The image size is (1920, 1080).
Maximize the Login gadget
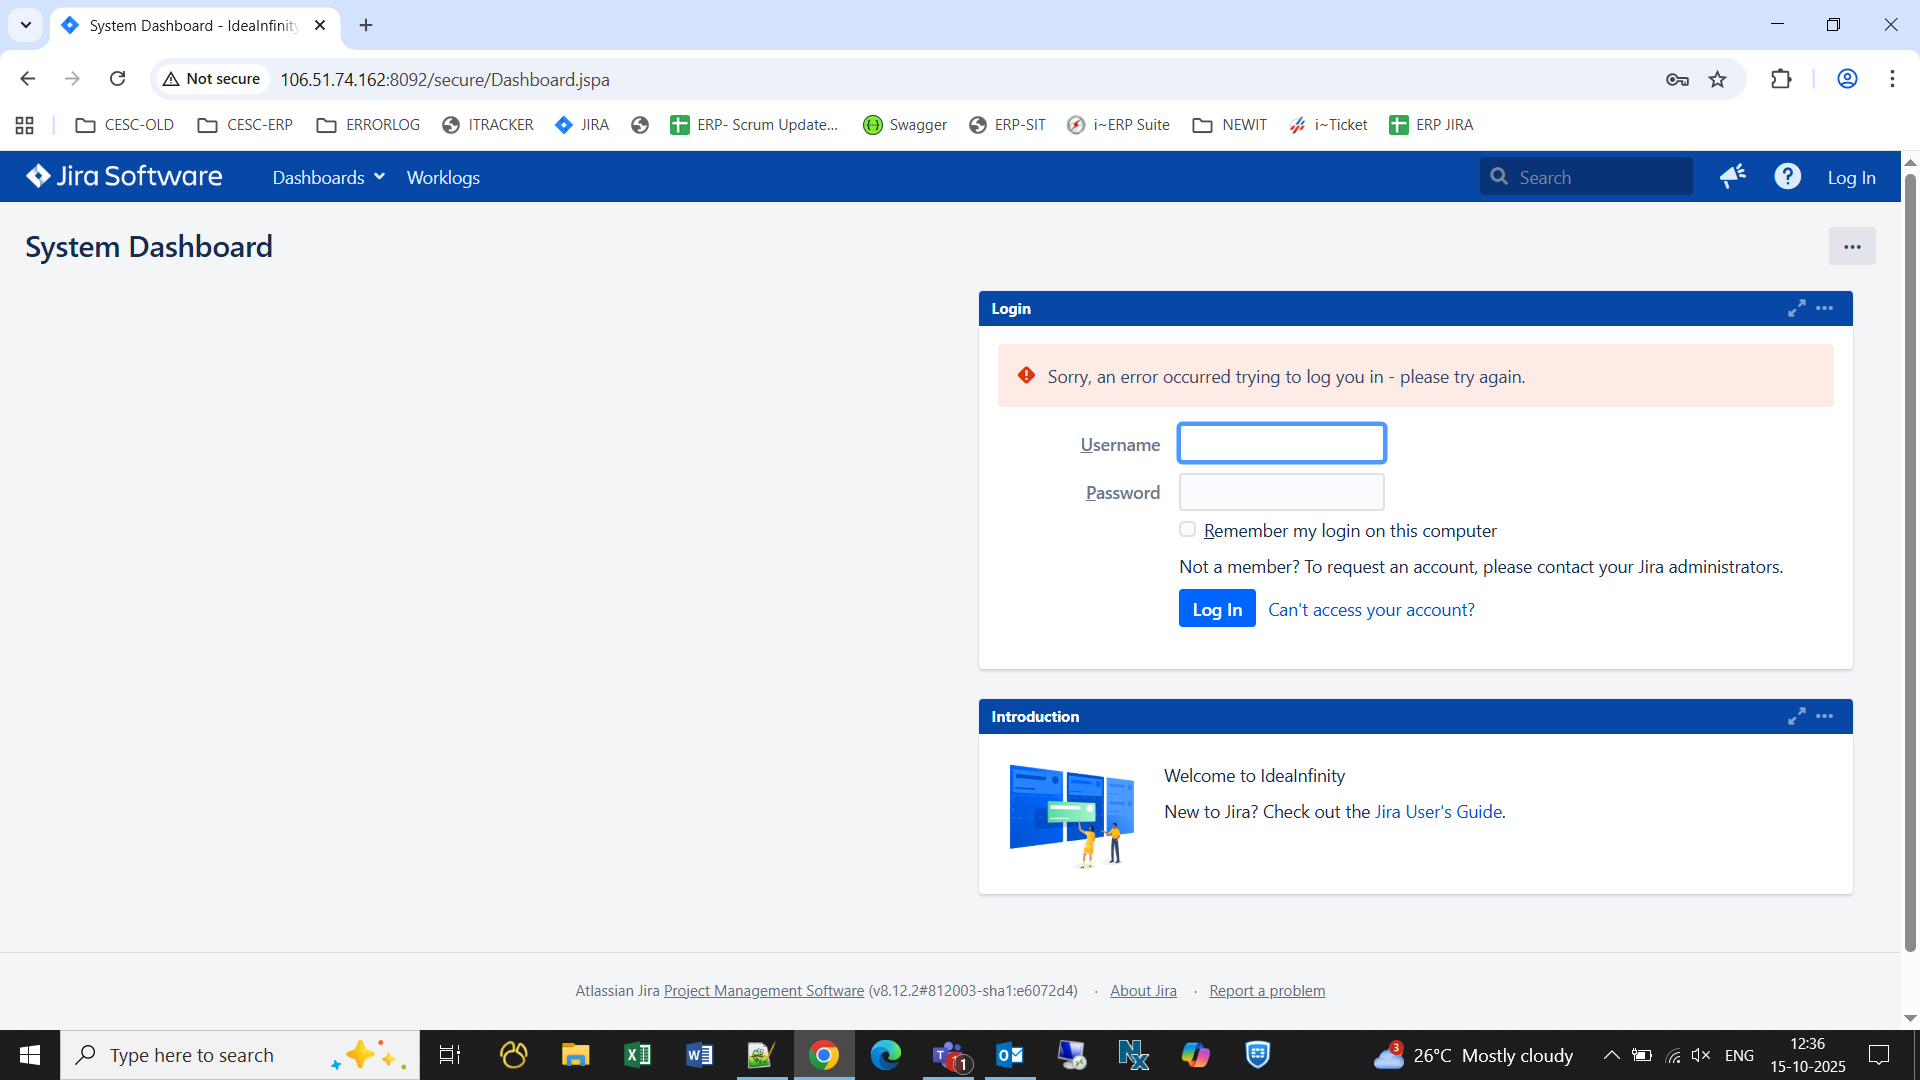coord(1796,309)
